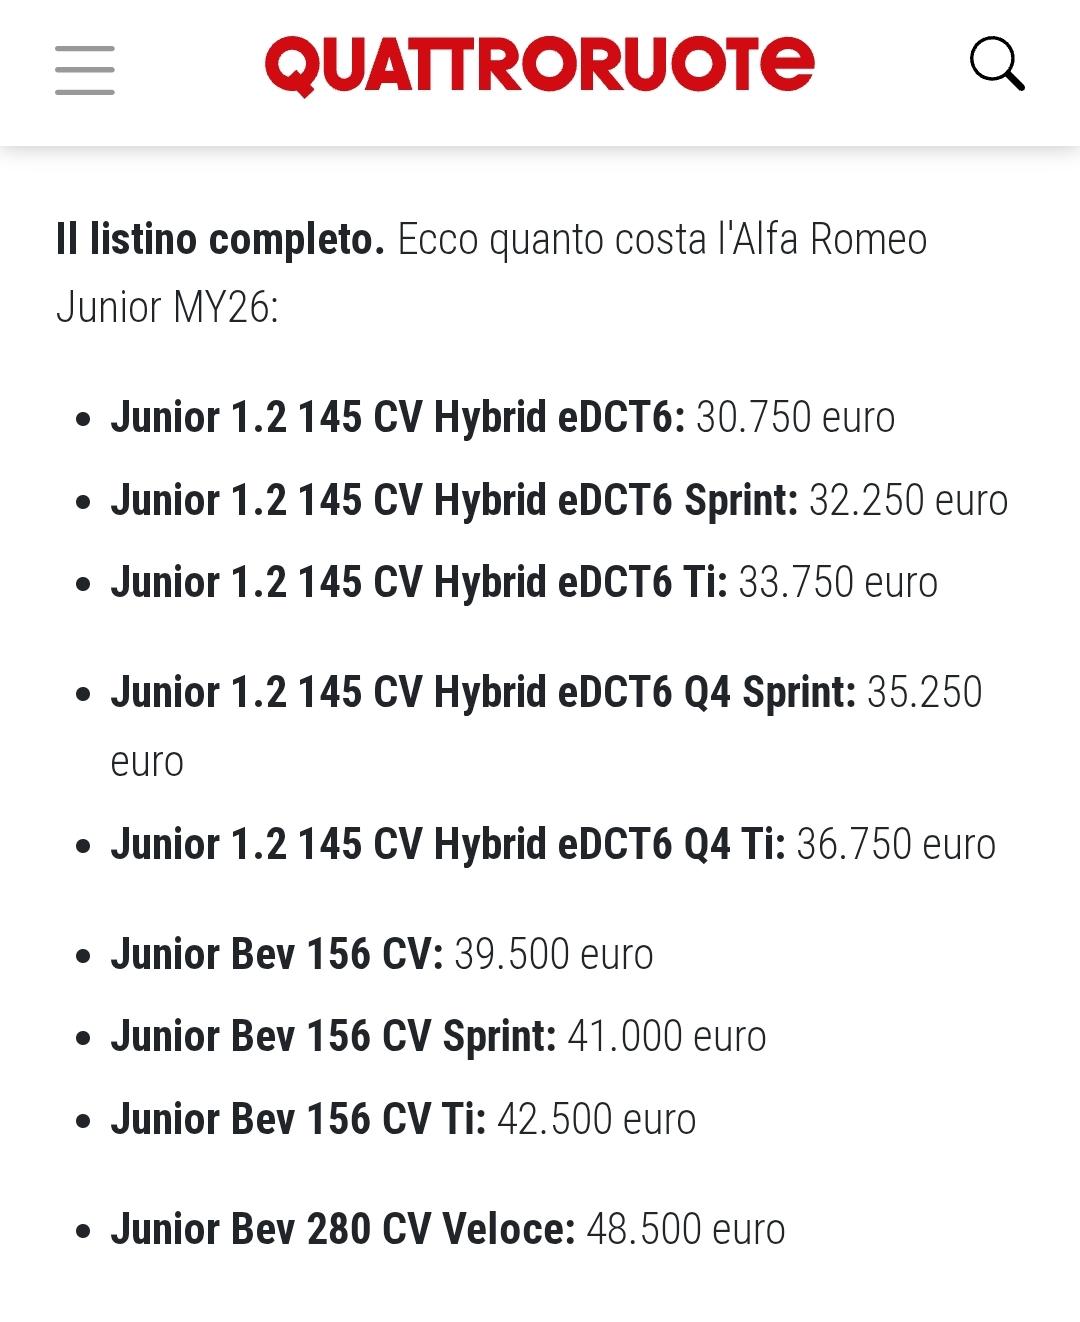Image resolution: width=1080 pixels, height=1322 pixels.
Task: Select Junior Bev 156 CV Ti 42.500 euro
Action: pyautogui.click(x=403, y=1119)
